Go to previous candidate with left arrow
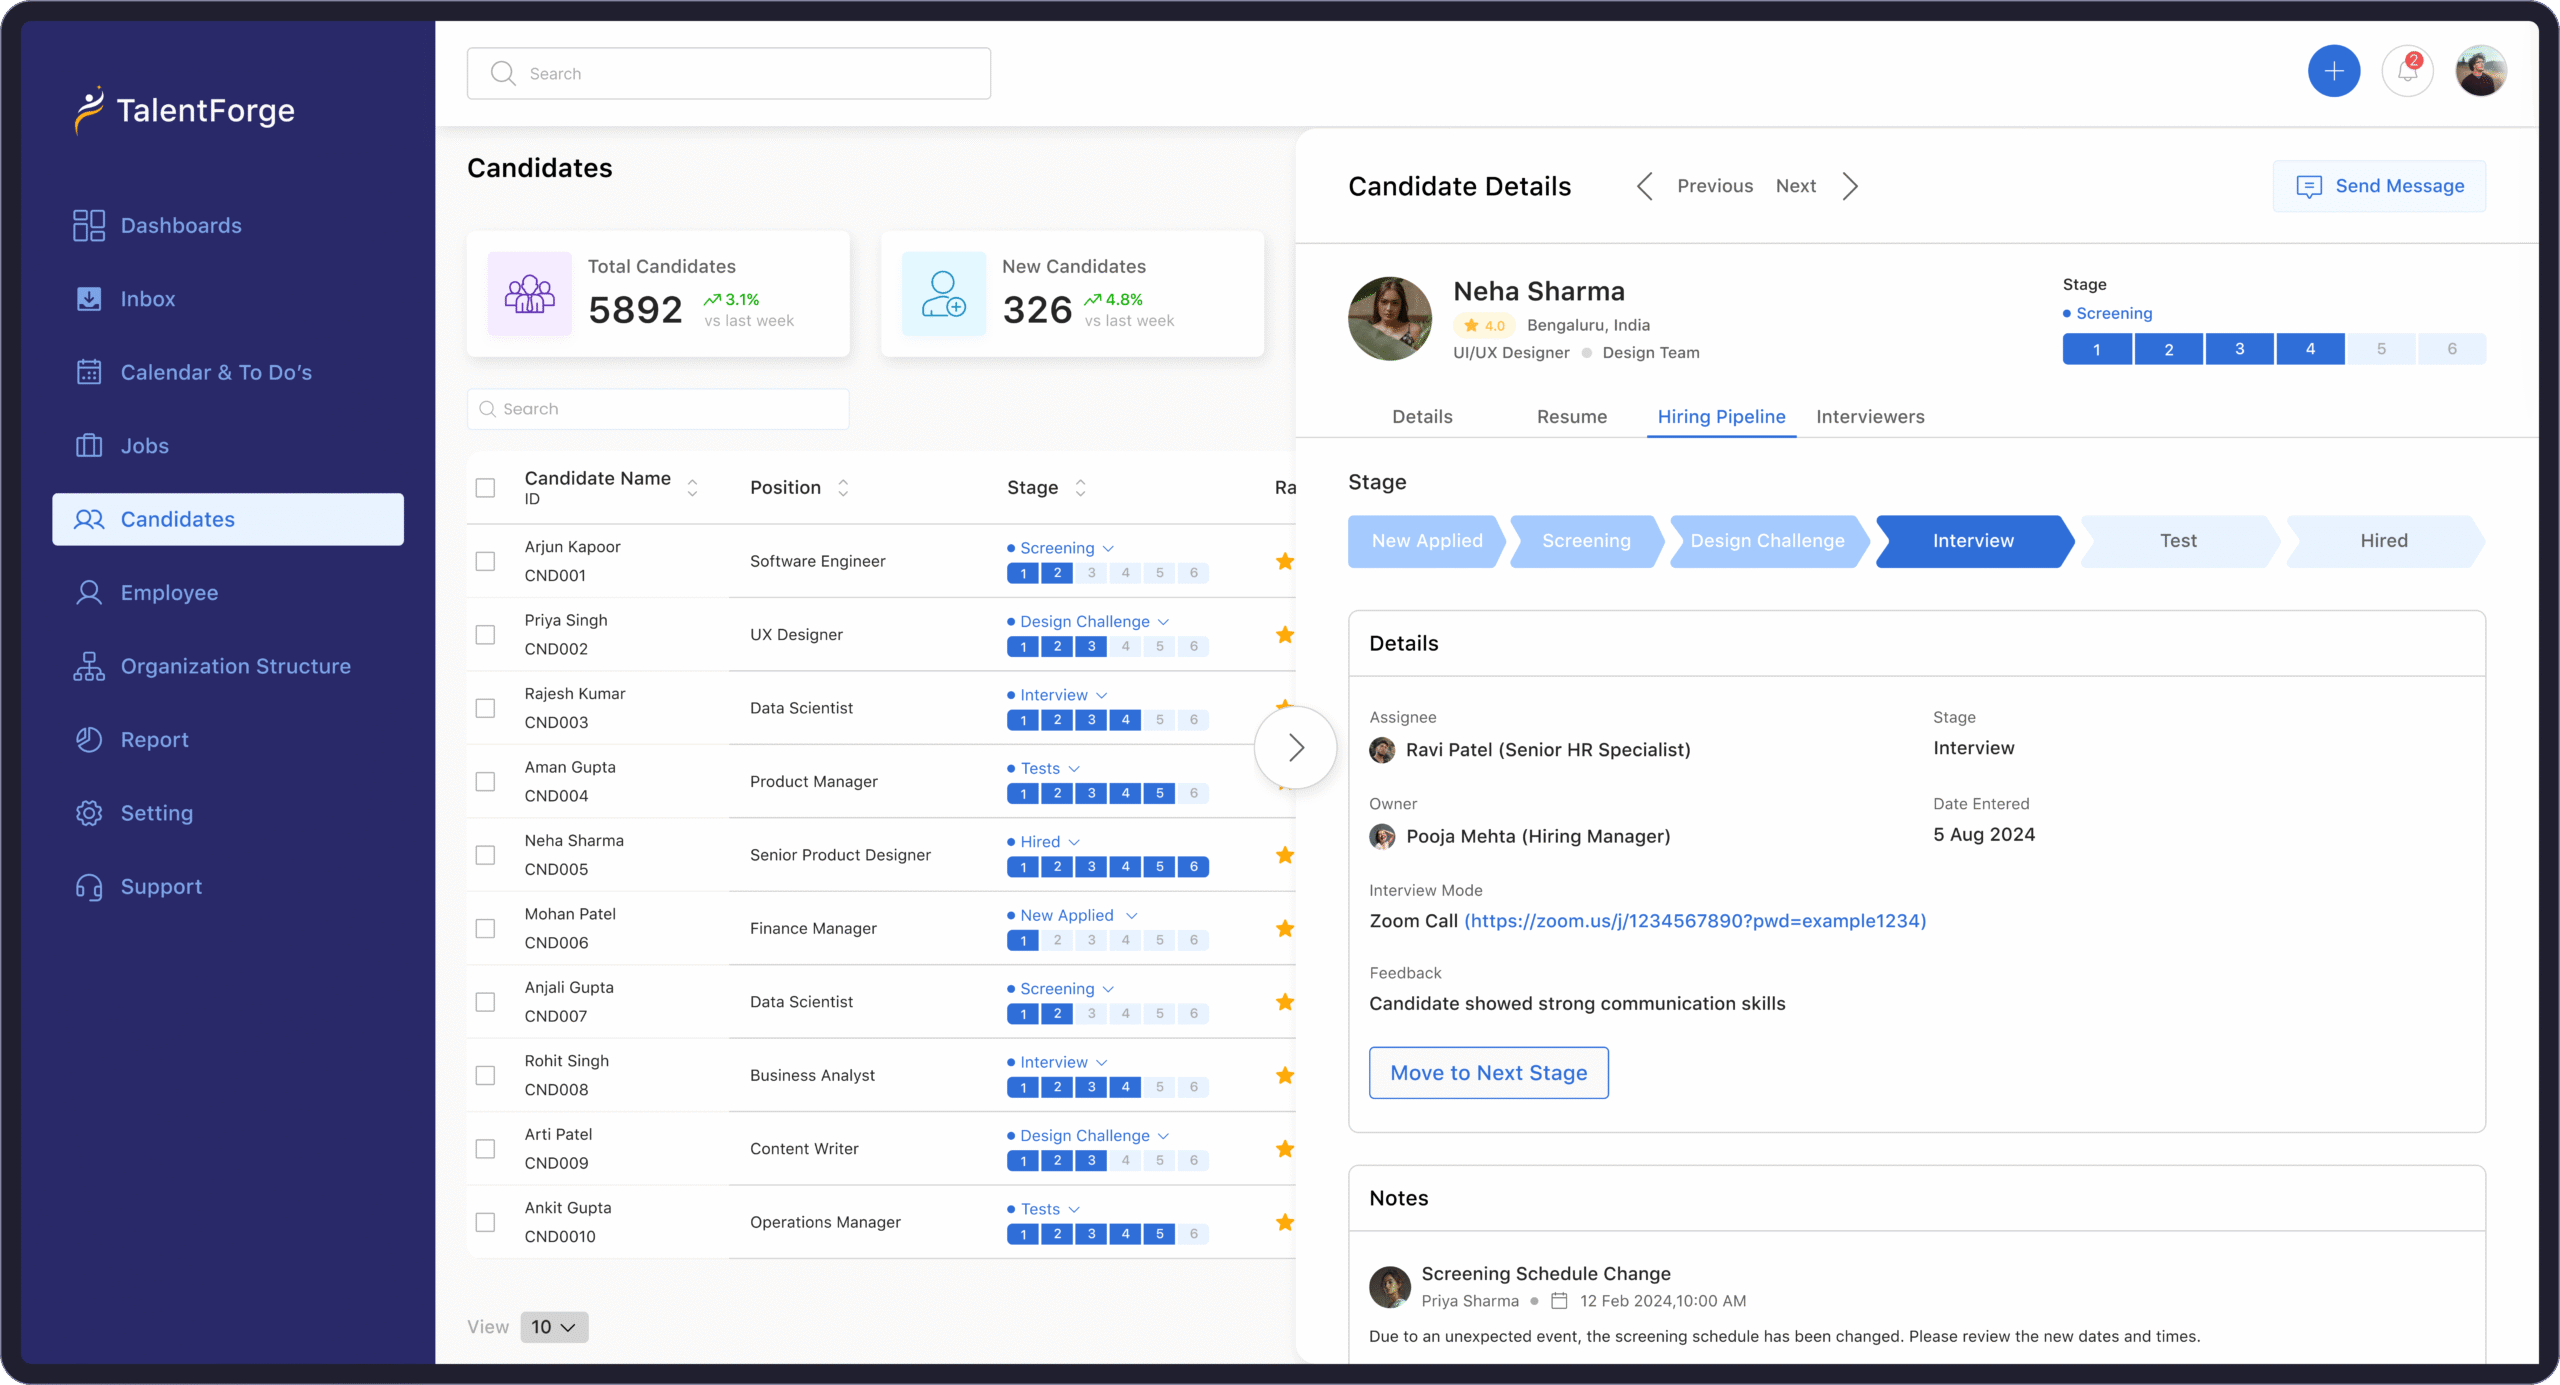 (1644, 186)
